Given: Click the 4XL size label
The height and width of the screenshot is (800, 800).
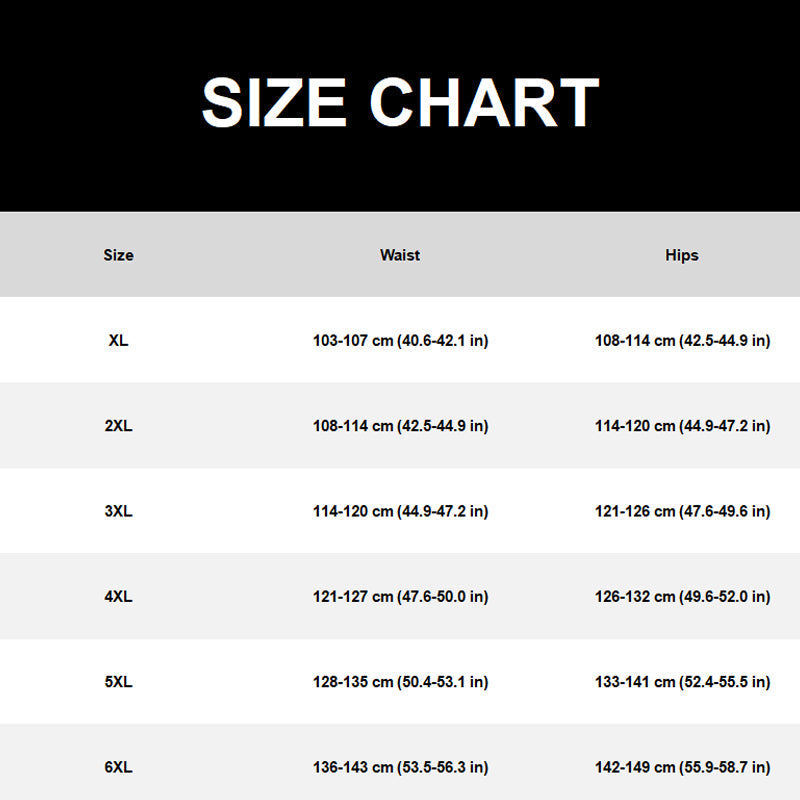Looking at the screenshot, I should click(x=118, y=596).
